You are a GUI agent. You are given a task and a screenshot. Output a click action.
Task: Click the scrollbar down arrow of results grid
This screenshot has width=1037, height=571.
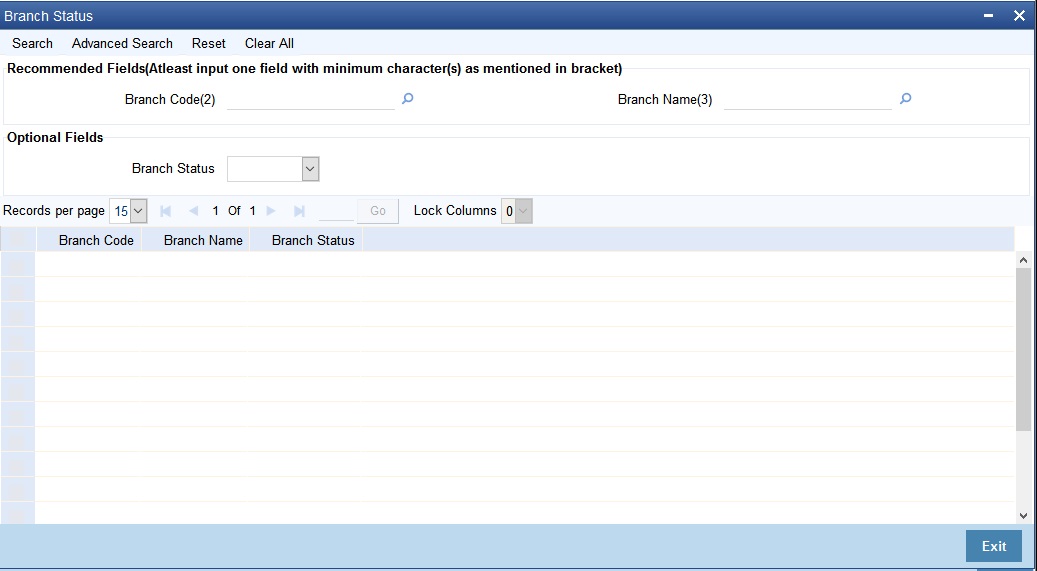pyautogui.click(x=1023, y=516)
